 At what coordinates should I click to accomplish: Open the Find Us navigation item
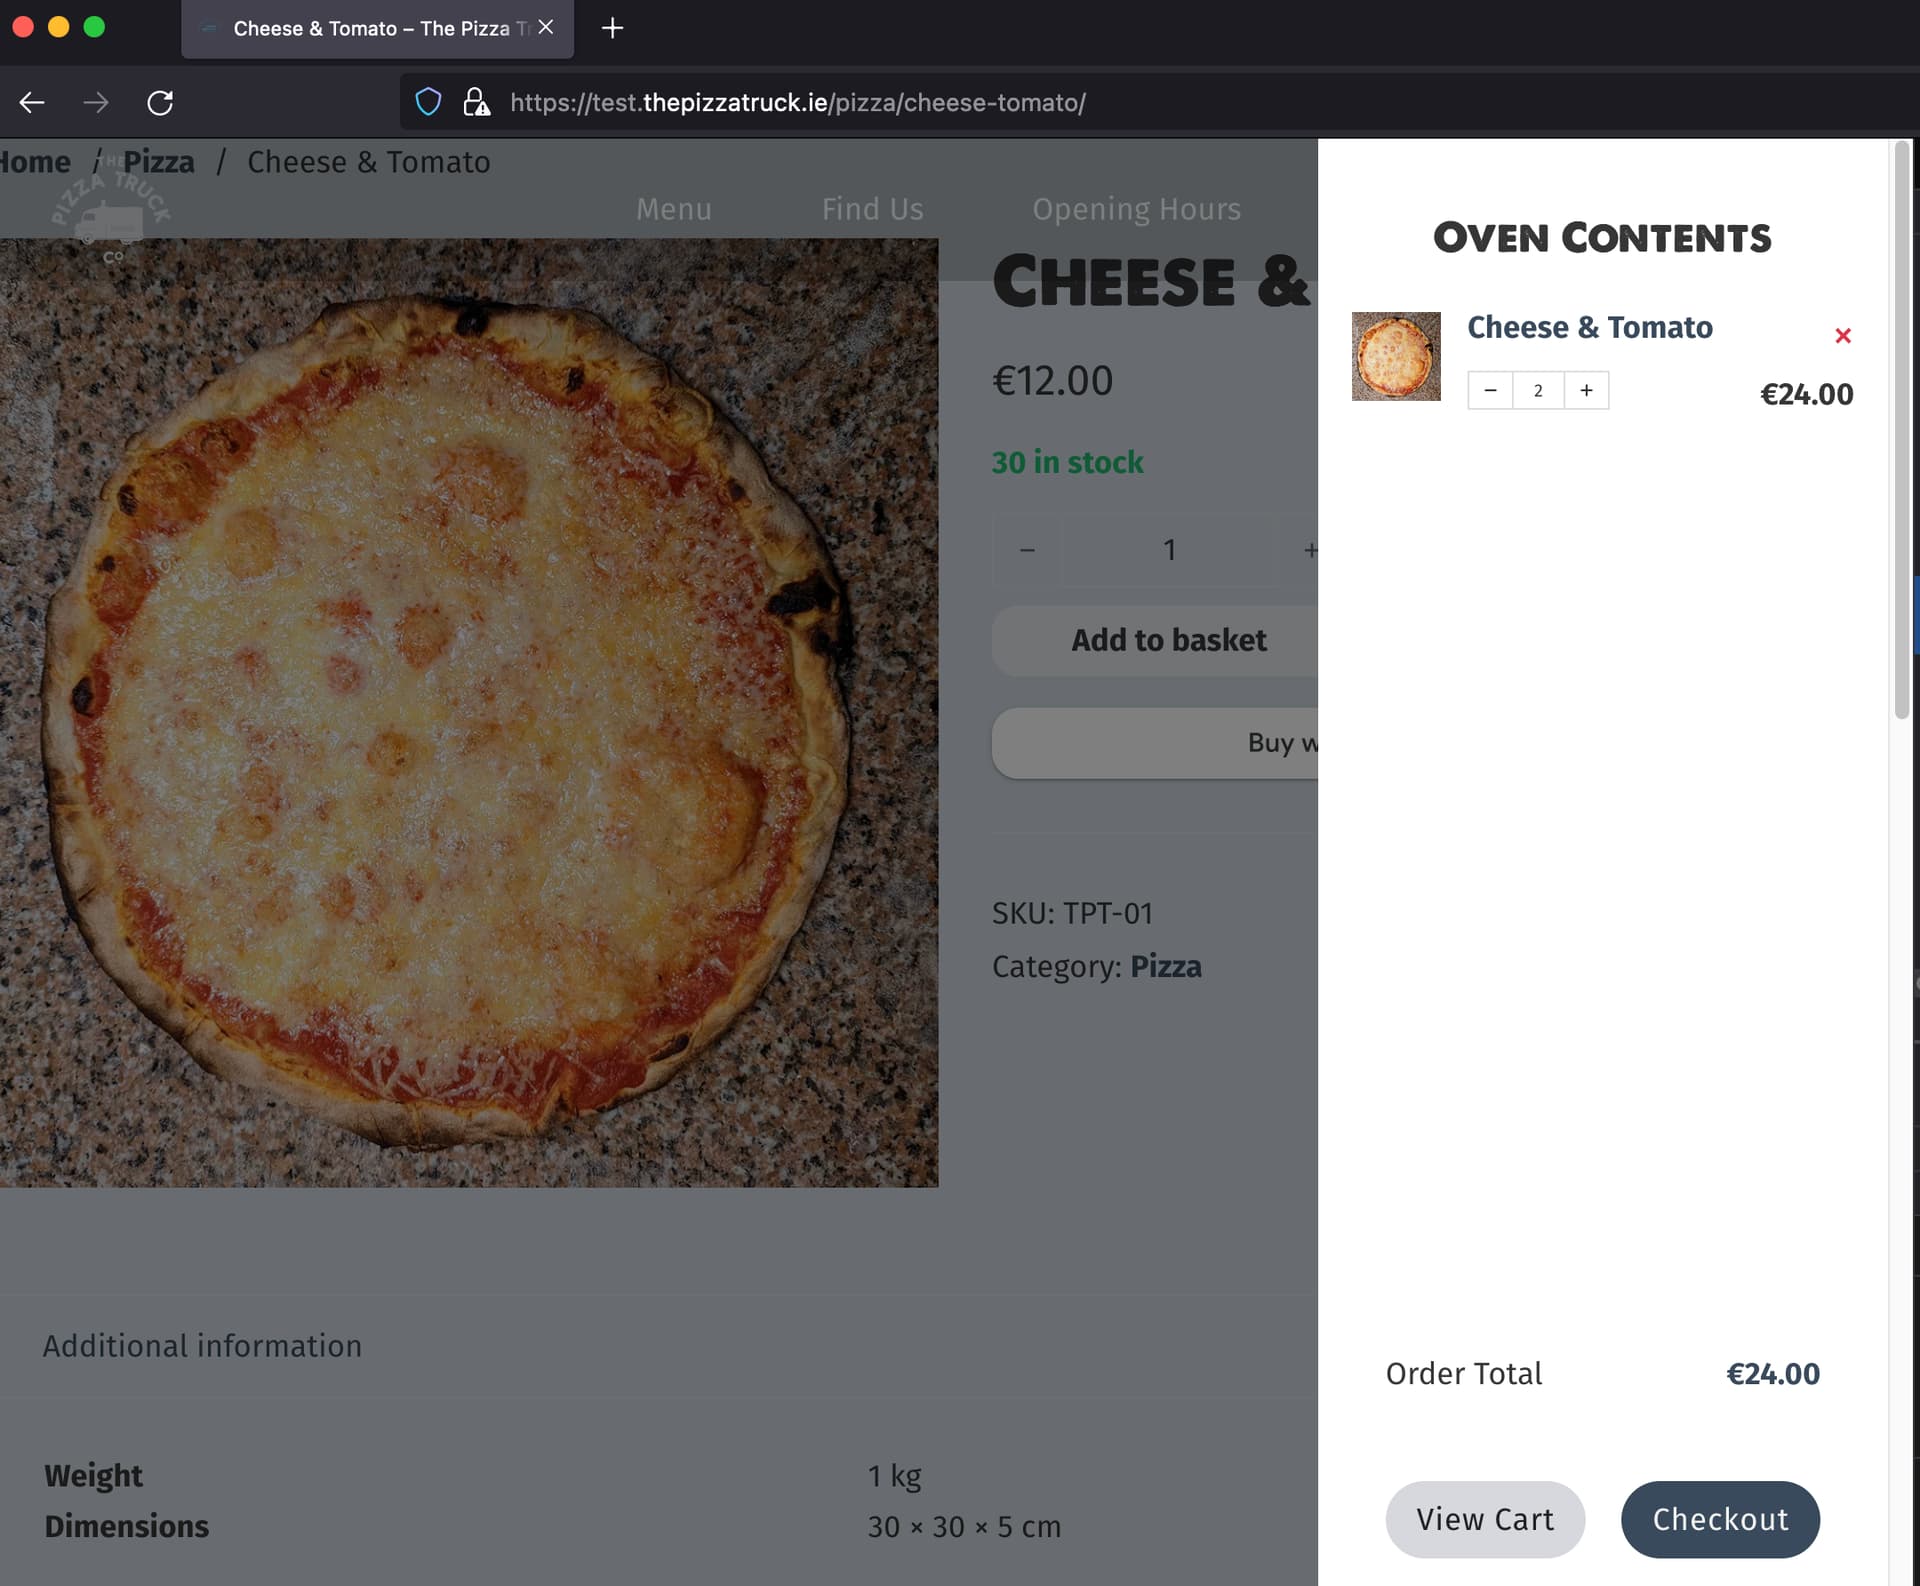872,209
